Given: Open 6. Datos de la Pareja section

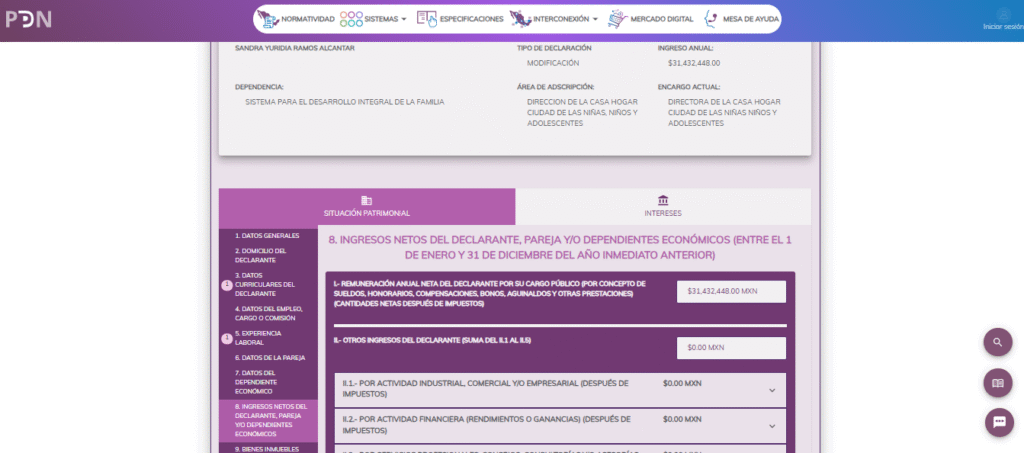Looking at the screenshot, I should (x=270, y=357).
